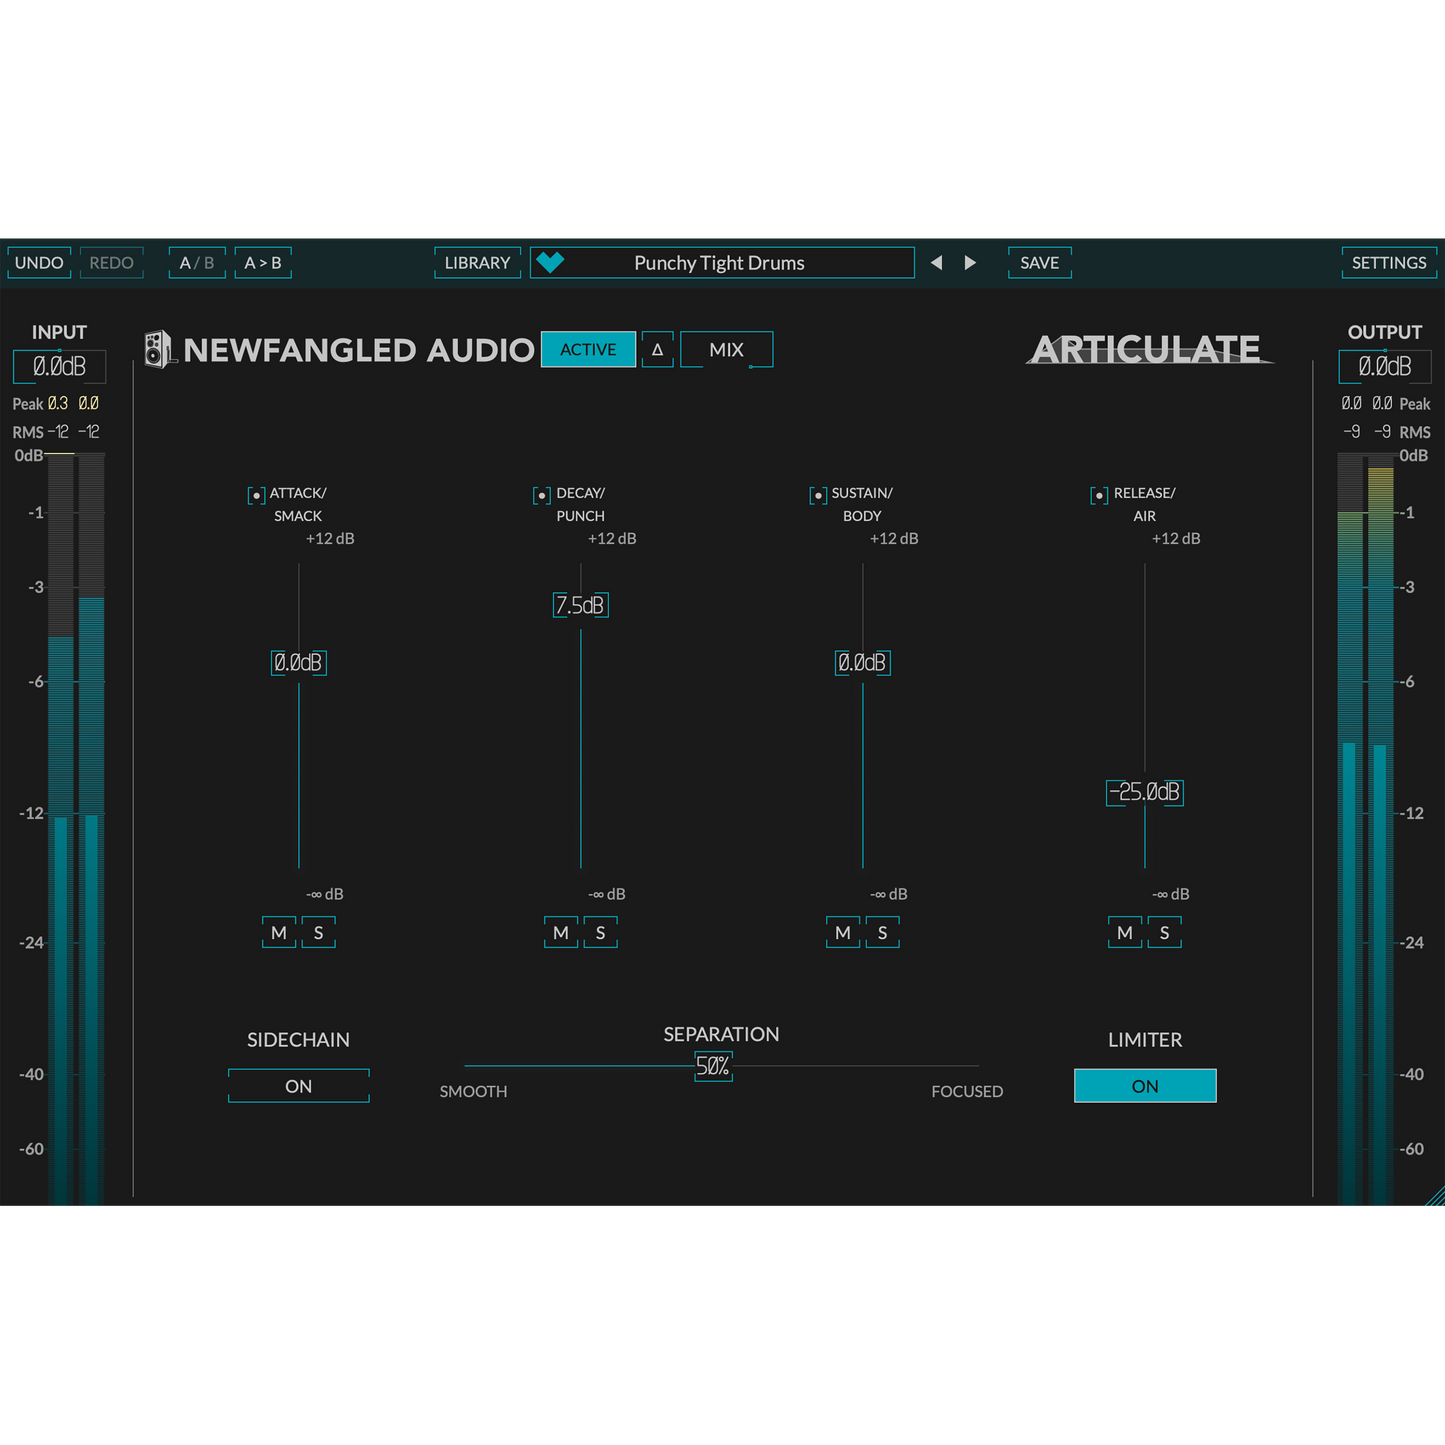This screenshot has width=1445, height=1445.
Task: Solo the Release/Air band
Action: [x=1164, y=933]
